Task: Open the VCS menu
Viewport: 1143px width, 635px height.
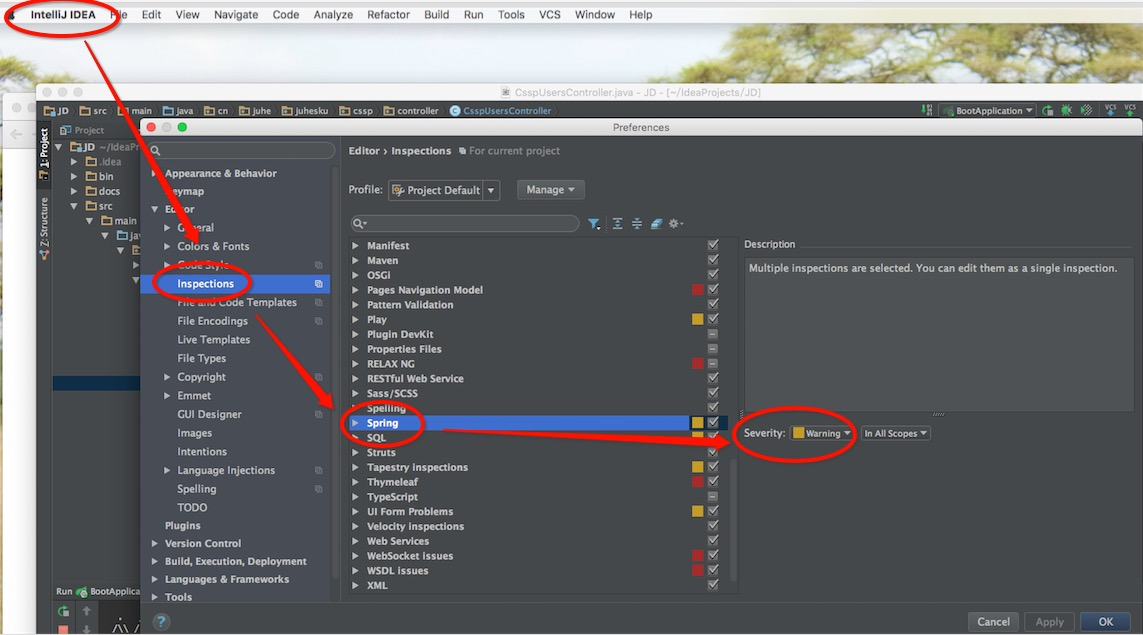Action: click(x=550, y=15)
